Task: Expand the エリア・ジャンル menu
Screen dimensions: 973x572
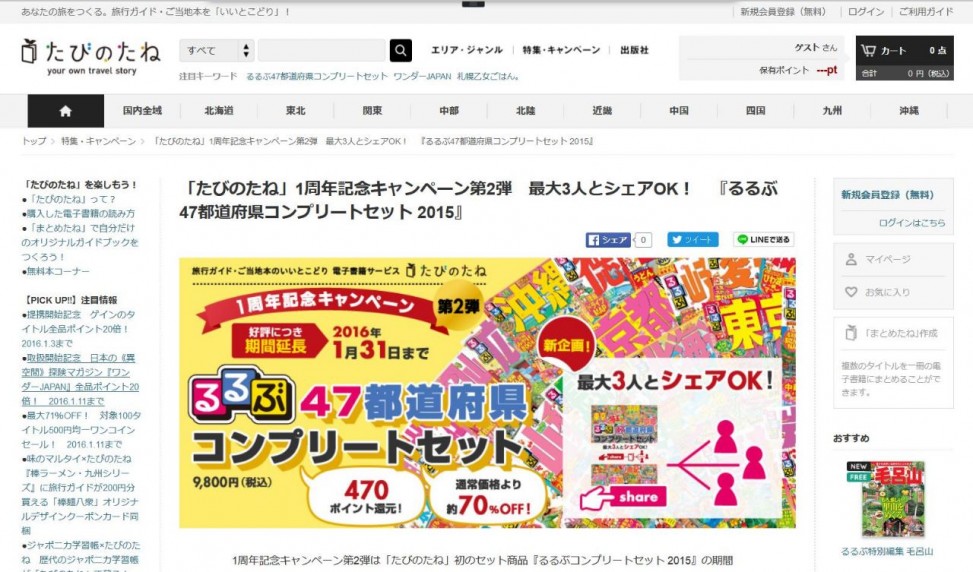Action: pyautogui.click(x=466, y=51)
